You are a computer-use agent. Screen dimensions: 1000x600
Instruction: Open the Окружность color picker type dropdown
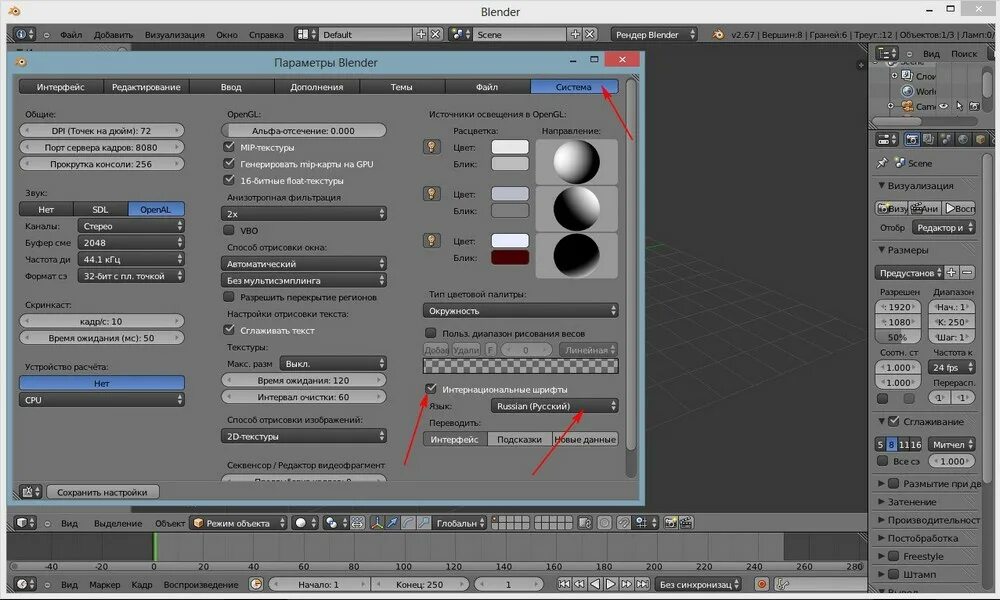(x=520, y=311)
